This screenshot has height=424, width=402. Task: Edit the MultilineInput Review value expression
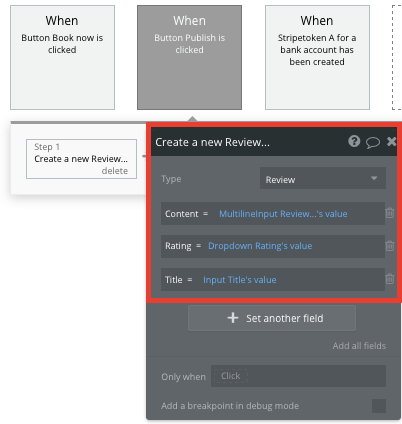(283, 214)
